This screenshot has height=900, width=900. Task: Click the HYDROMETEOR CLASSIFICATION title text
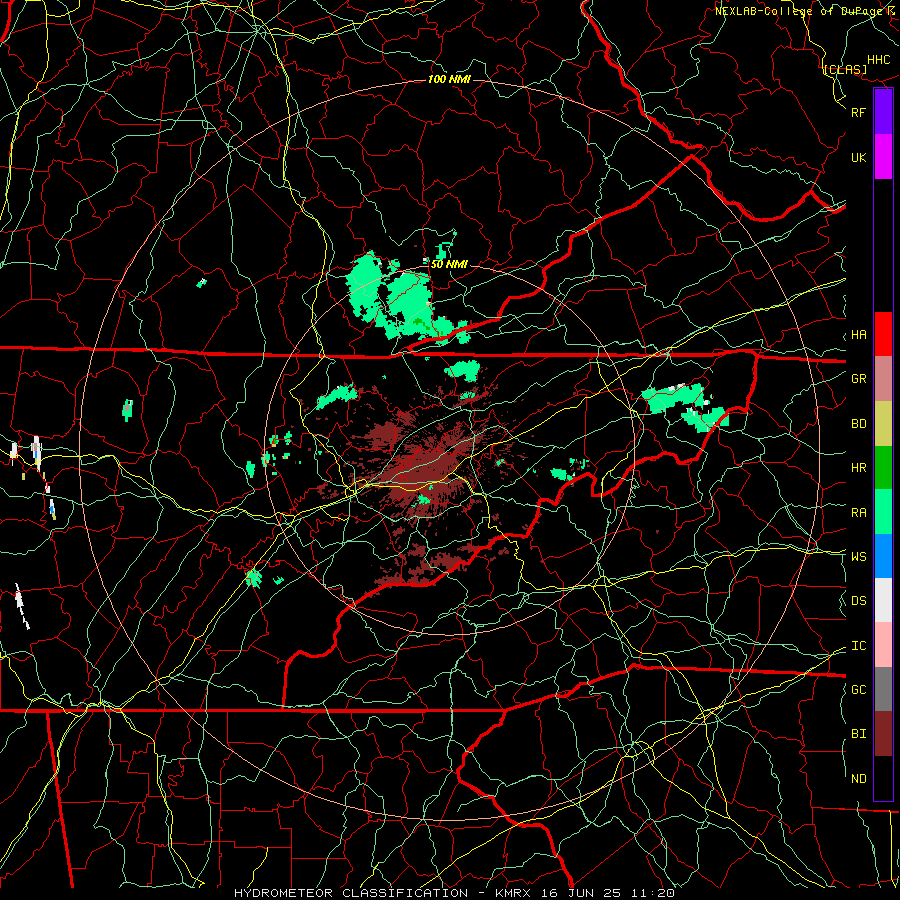(350, 893)
